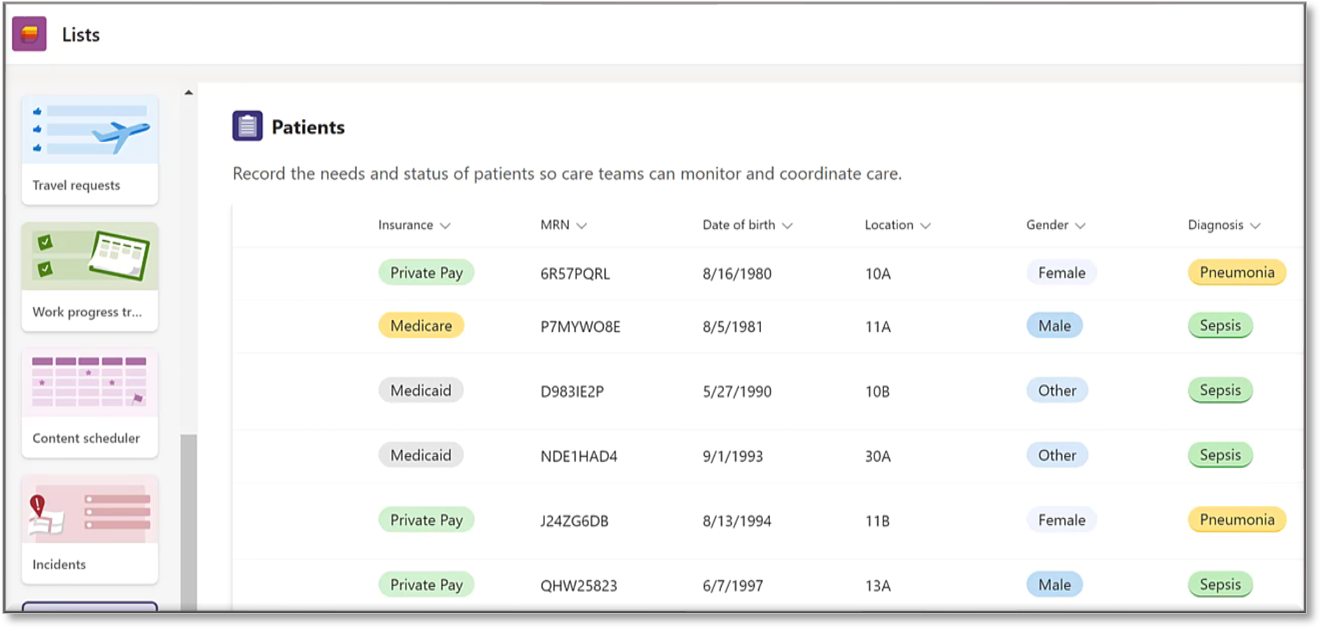Open the Diagnosis column dropdown
The width and height of the screenshot is (1321, 628).
point(1255,226)
